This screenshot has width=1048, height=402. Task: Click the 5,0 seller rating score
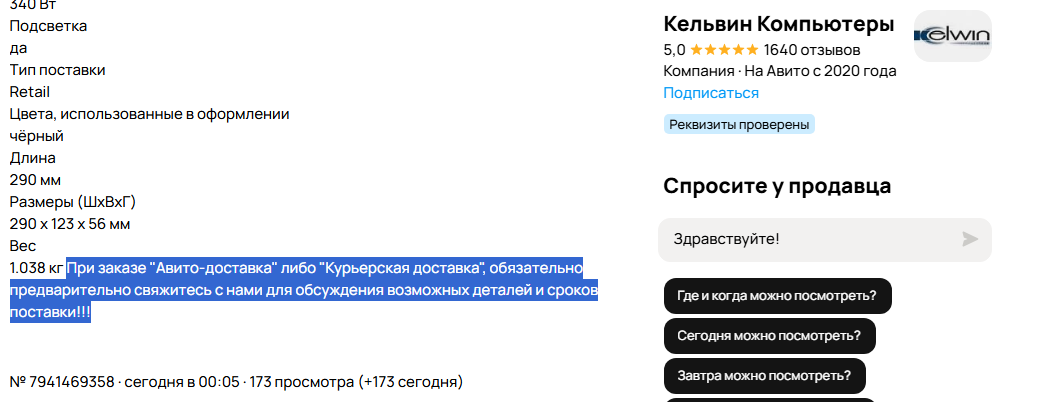point(674,50)
